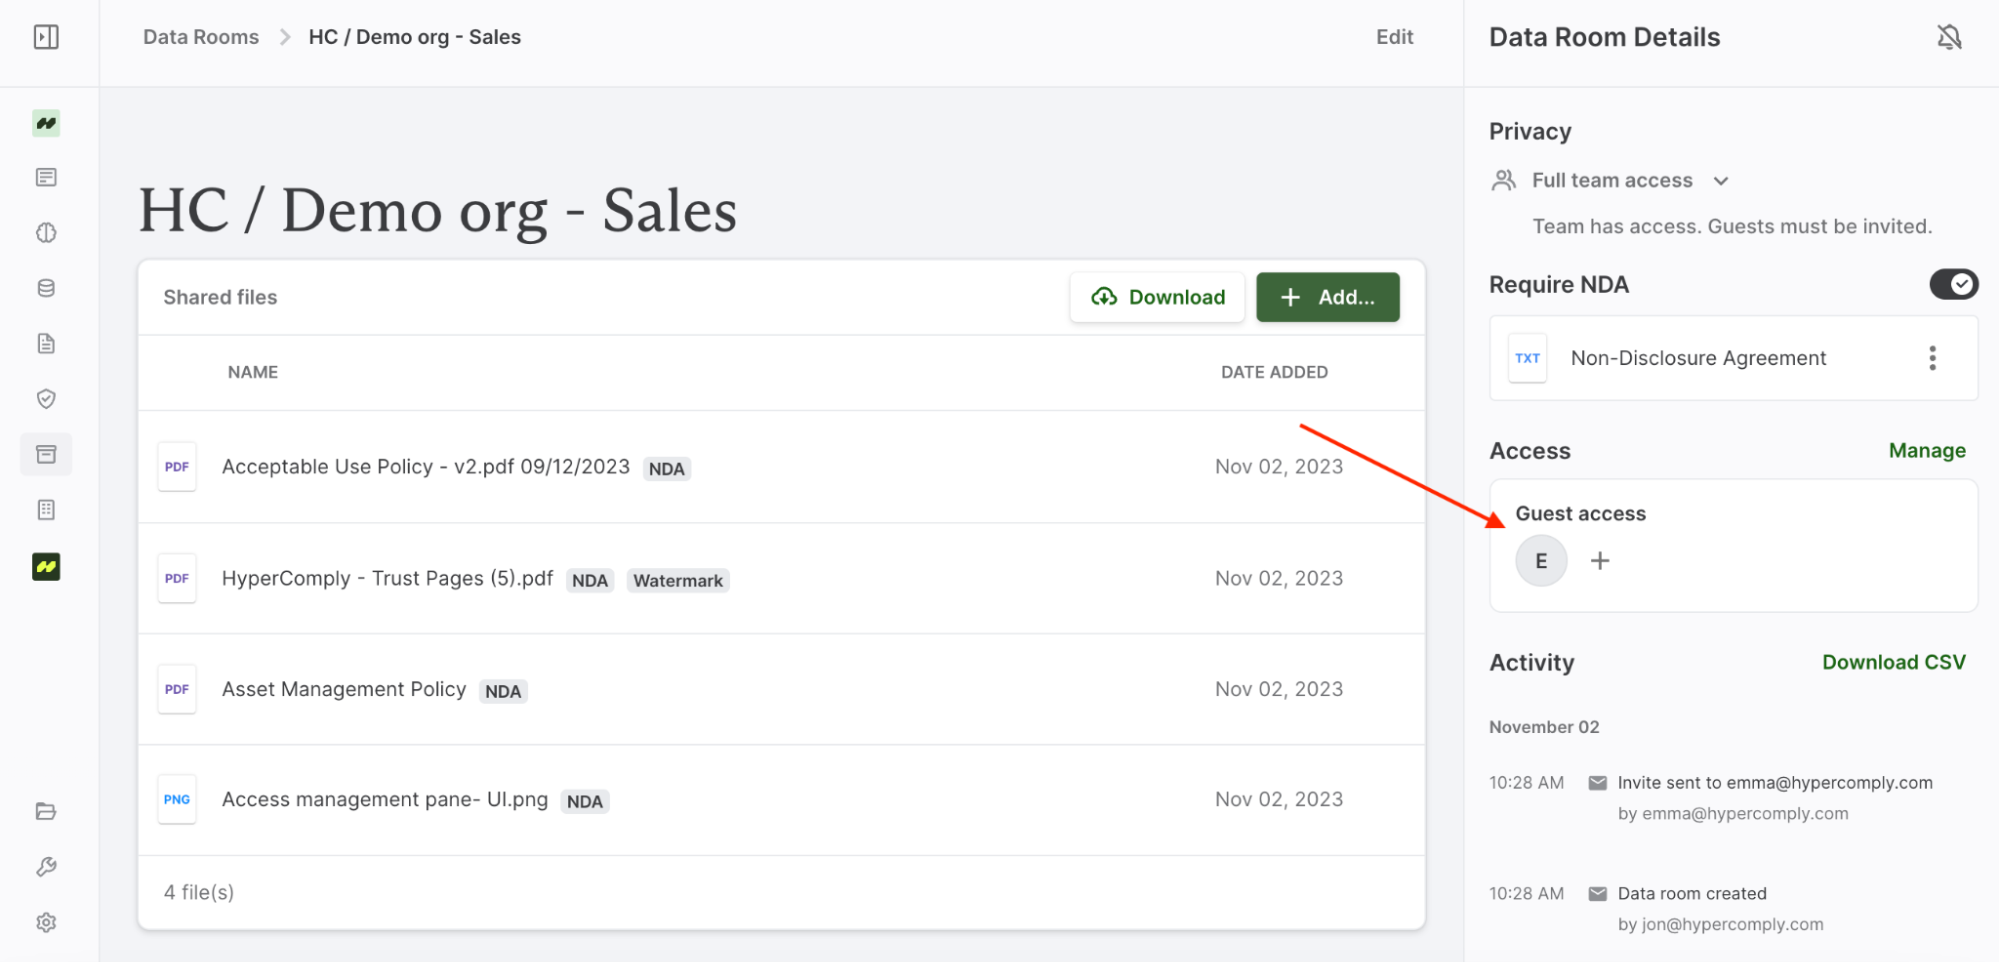
Task: Download the shared files
Action: point(1157,297)
